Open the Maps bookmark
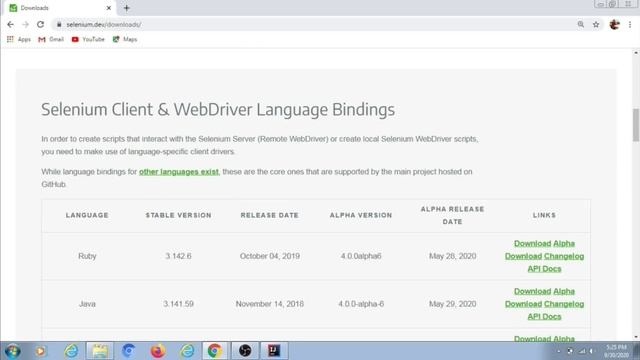Image resolution: width=640 pixels, height=360 pixels. point(125,39)
